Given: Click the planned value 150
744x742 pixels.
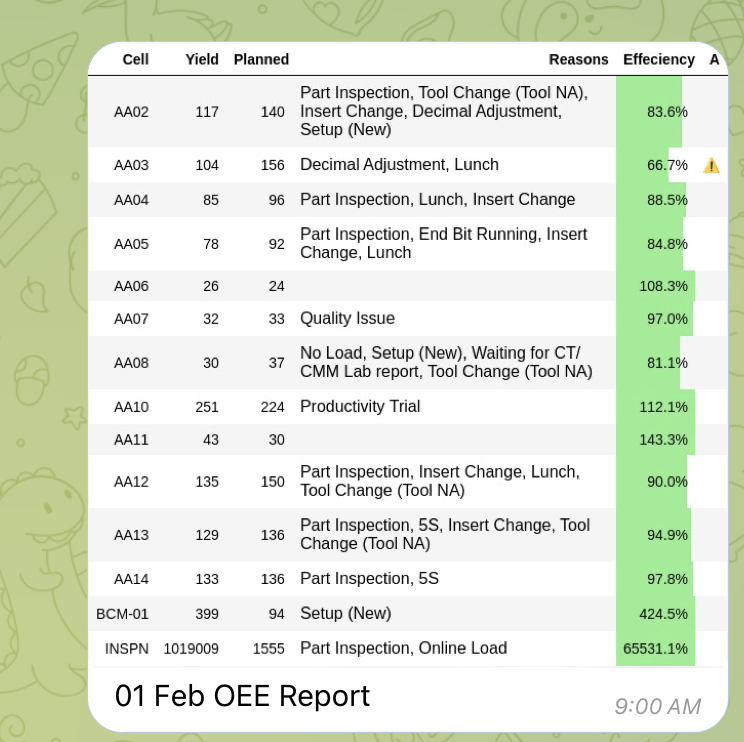Looking at the screenshot, I should pyautogui.click(x=272, y=482).
